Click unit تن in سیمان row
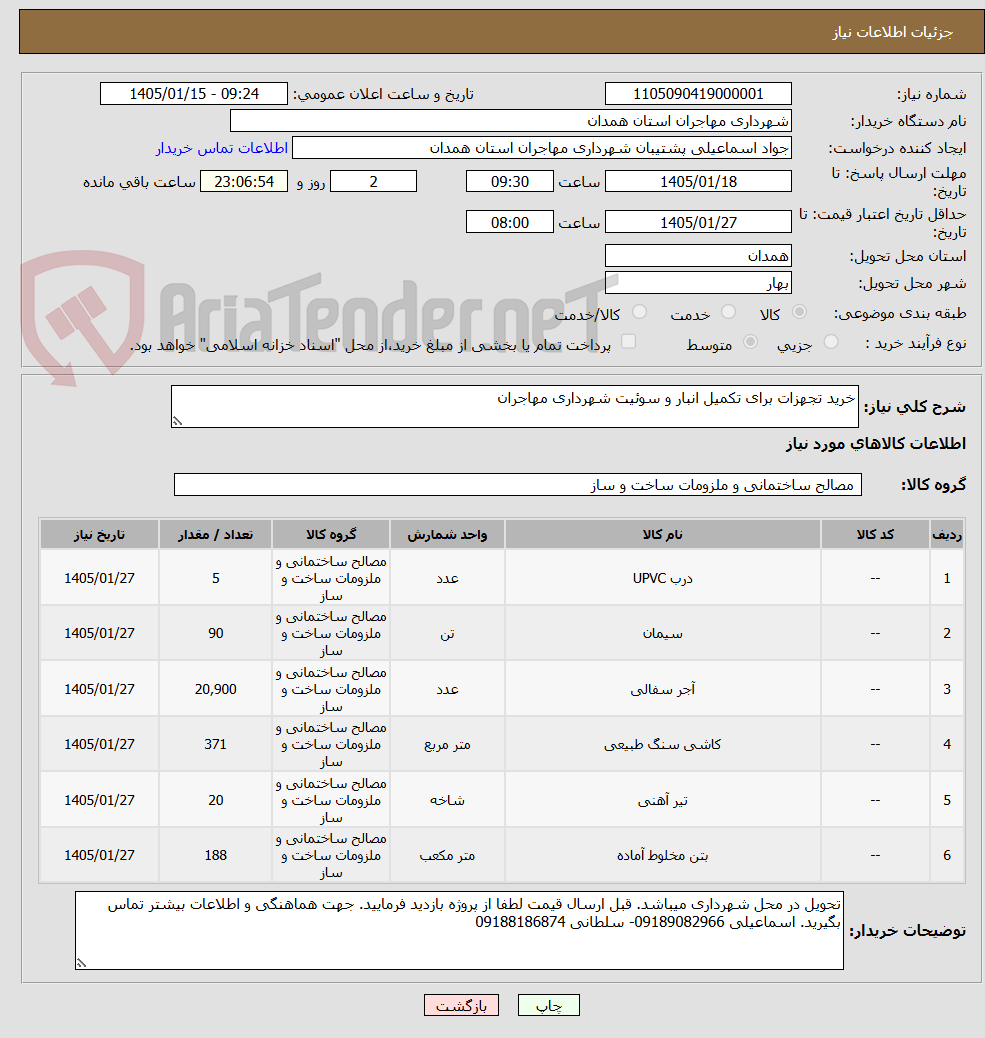985x1038 pixels. point(447,634)
